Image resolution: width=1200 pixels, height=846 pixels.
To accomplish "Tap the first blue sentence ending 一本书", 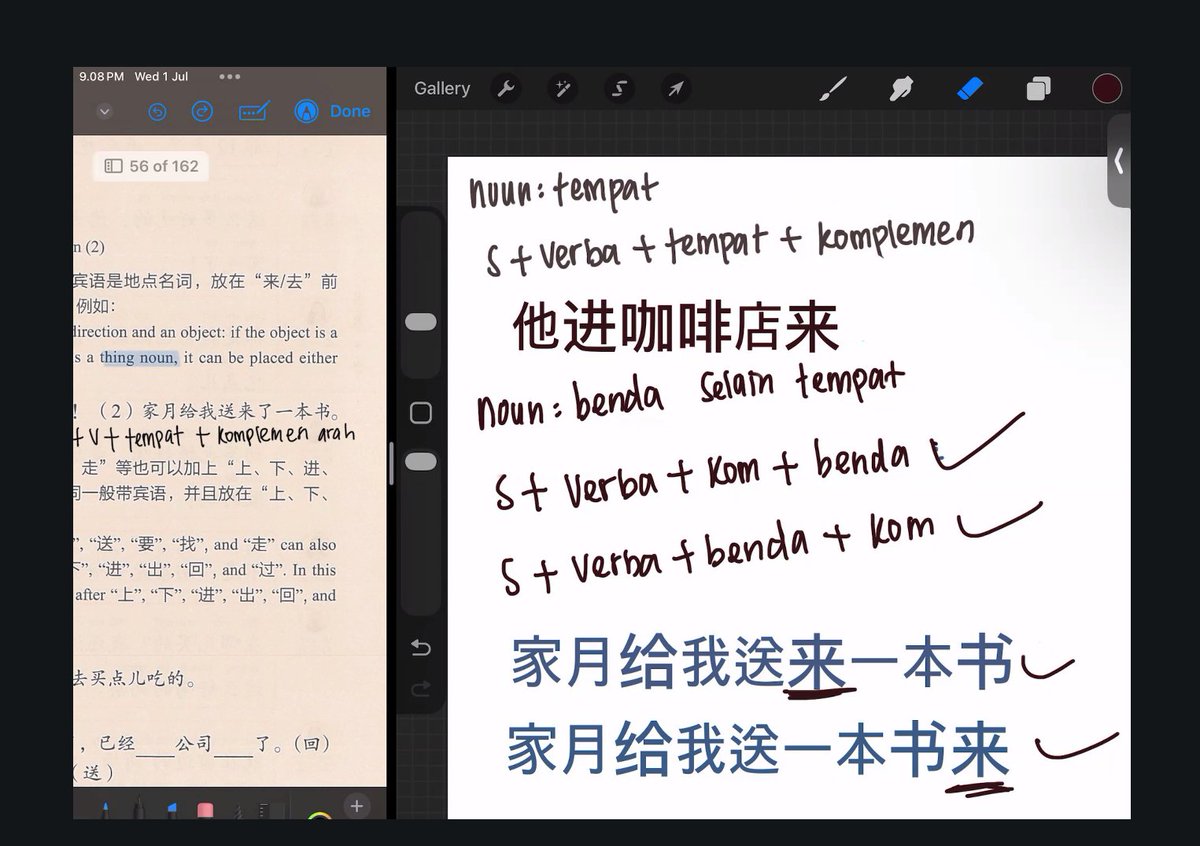I will [763, 662].
